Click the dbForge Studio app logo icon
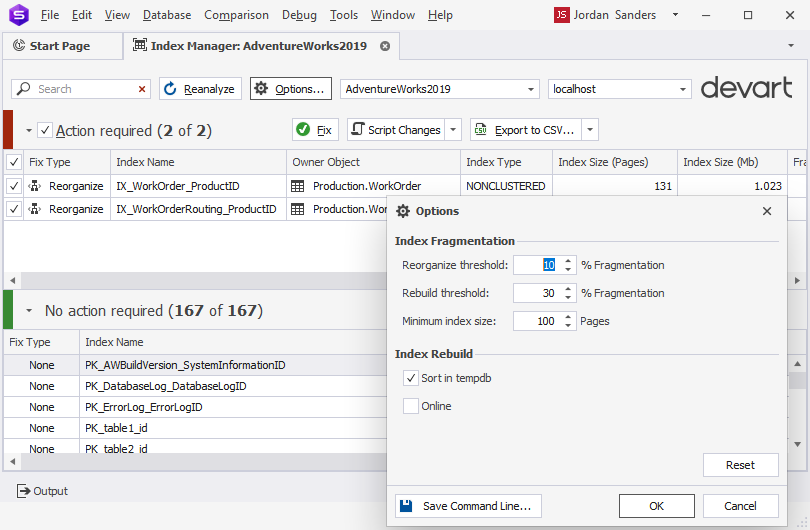The width and height of the screenshot is (810, 530). [x=19, y=14]
